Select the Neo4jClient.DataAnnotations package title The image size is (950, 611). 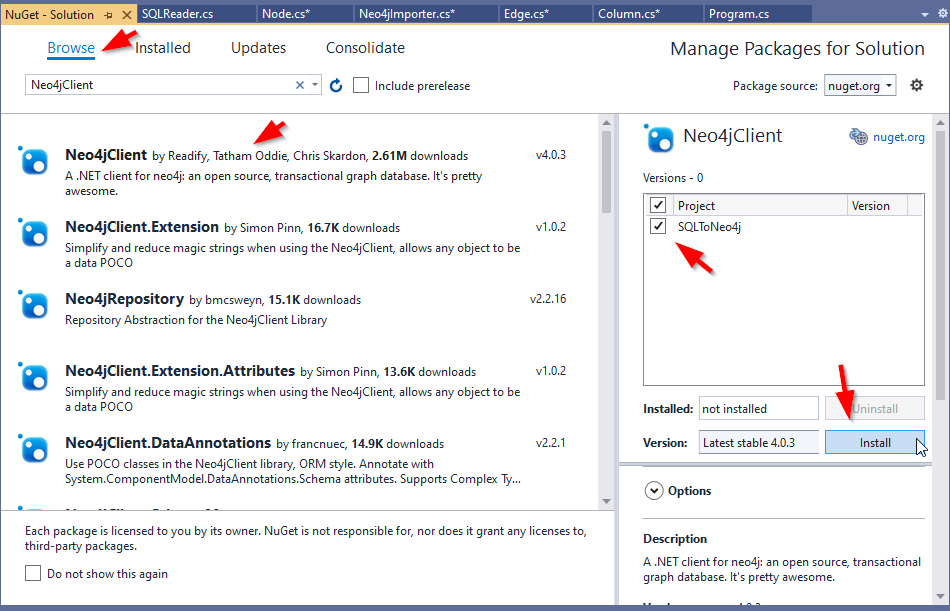point(168,444)
